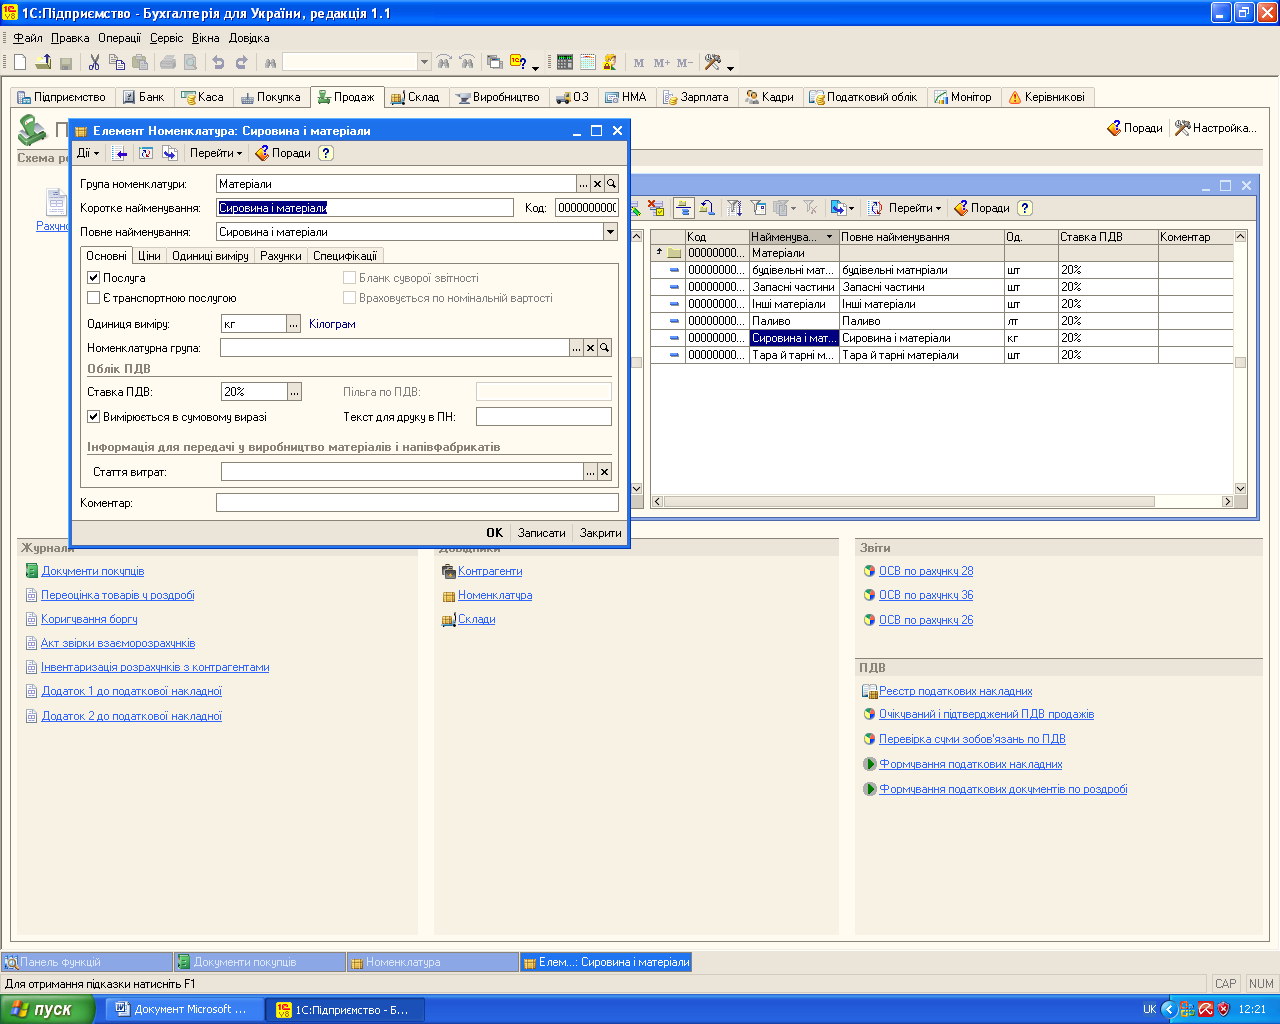Open the Сервіс menu
Image resolution: width=1280 pixels, height=1024 pixels.
click(167, 38)
